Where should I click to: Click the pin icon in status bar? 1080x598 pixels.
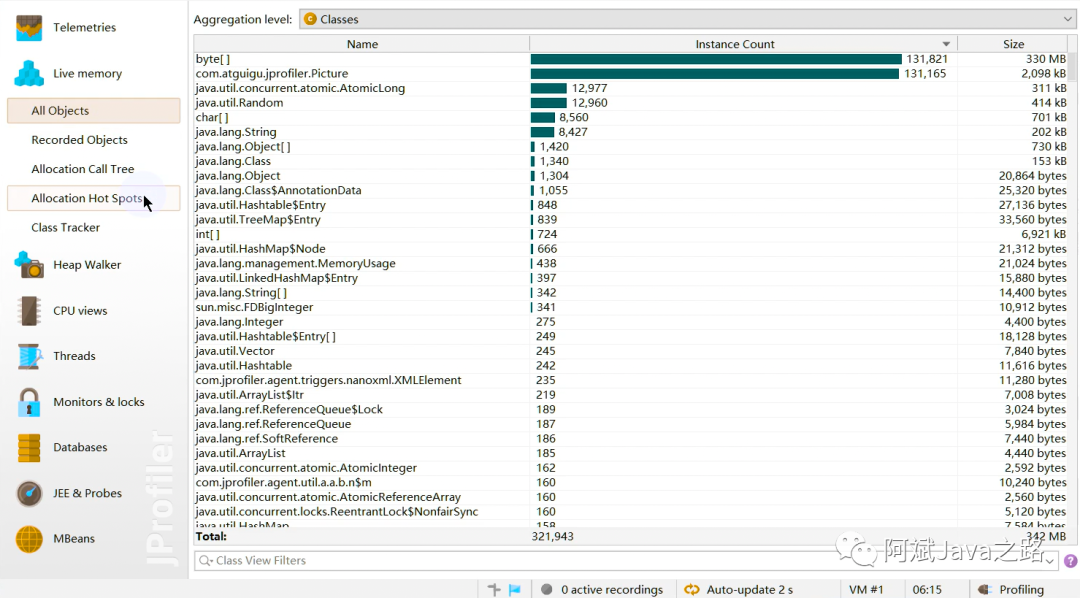click(x=494, y=589)
